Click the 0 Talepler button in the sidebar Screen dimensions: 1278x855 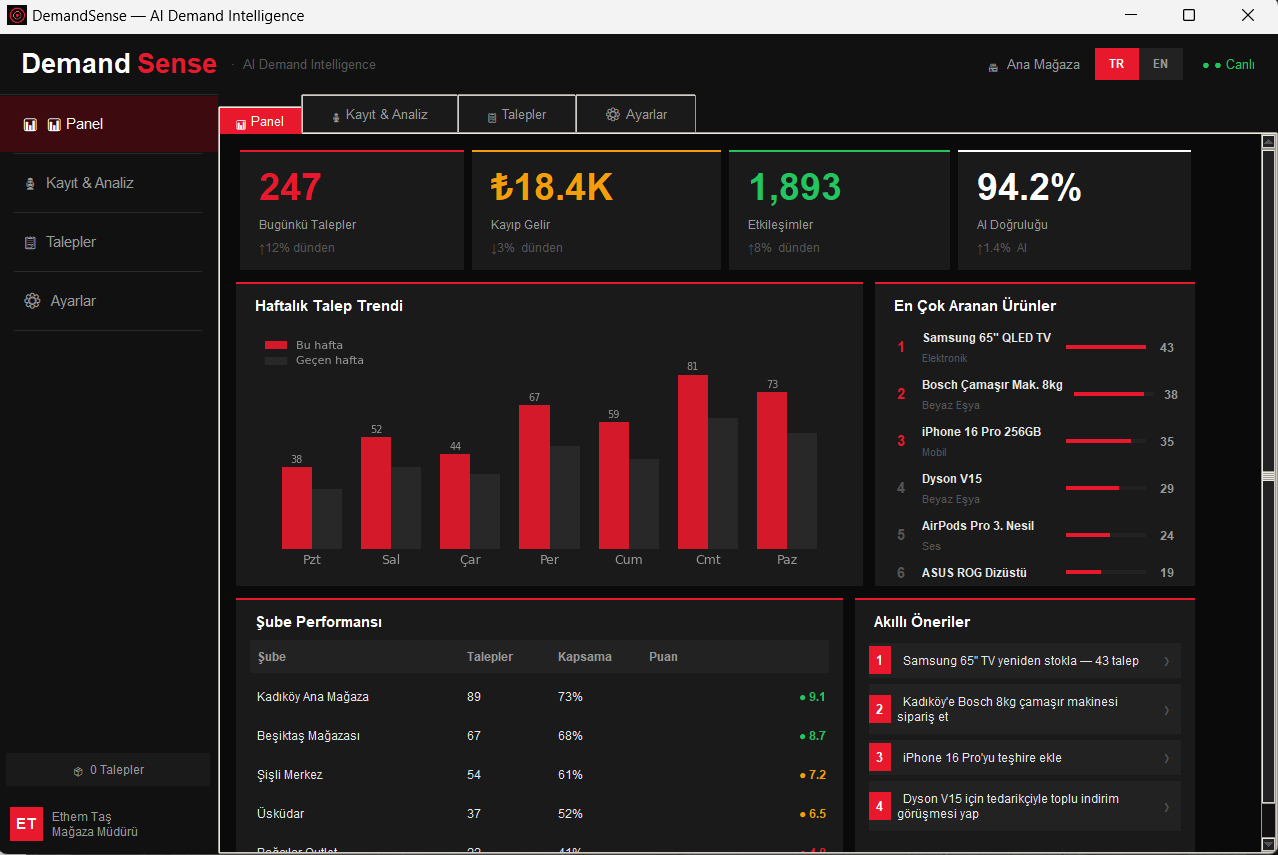(108, 769)
